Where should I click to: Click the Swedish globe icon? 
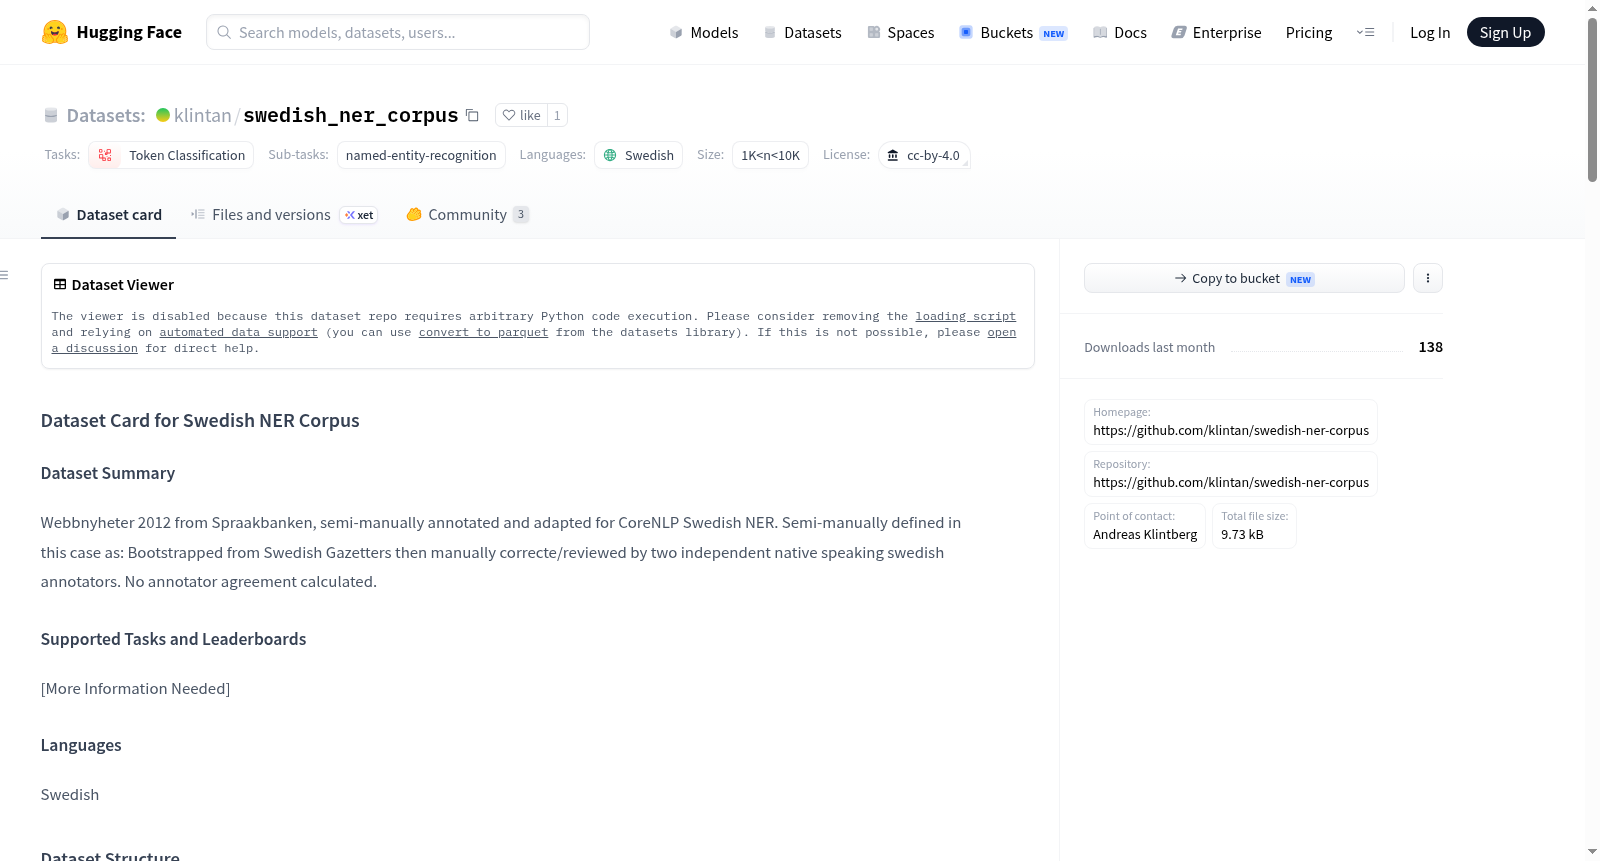click(610, 155)
